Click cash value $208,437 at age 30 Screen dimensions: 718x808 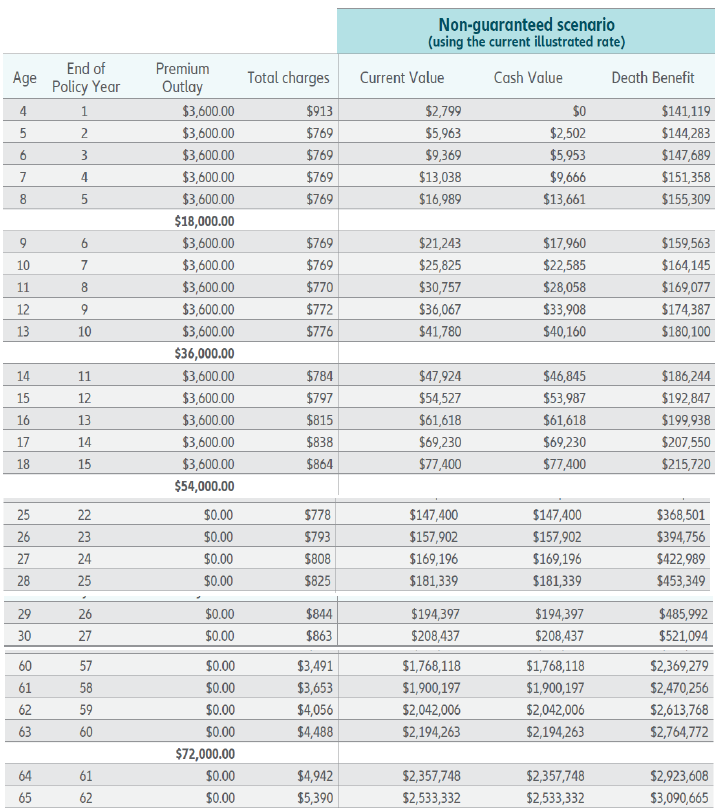click(559, 636)
